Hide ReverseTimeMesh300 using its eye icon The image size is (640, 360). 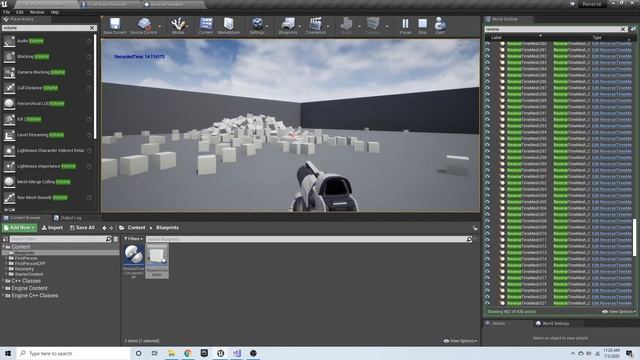(487, 170)
